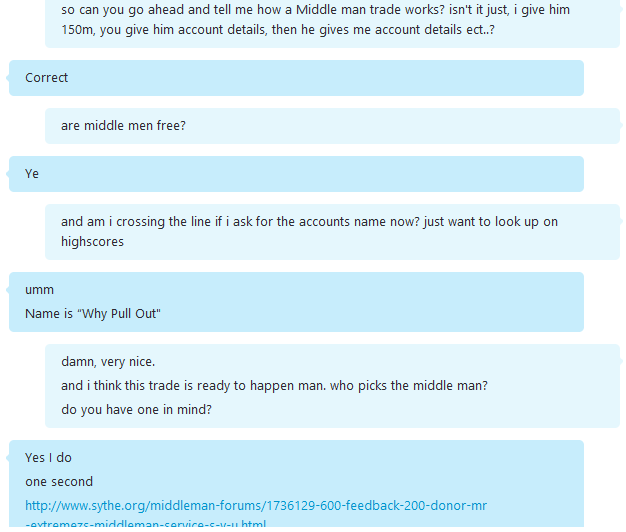This screenshot has height=532, width=626.
Task: Select the tail pointer of the "Yes I do" bubble
Action: pos(8,458)
